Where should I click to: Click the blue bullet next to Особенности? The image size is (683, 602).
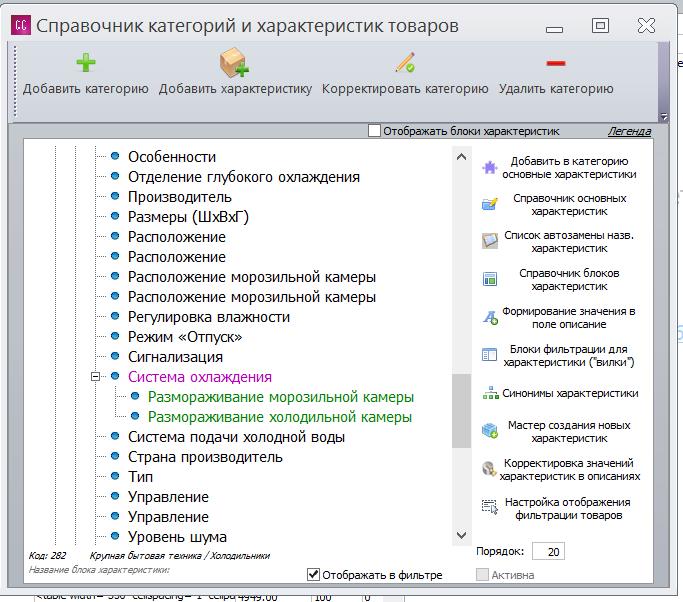click(x=115, y=156)
